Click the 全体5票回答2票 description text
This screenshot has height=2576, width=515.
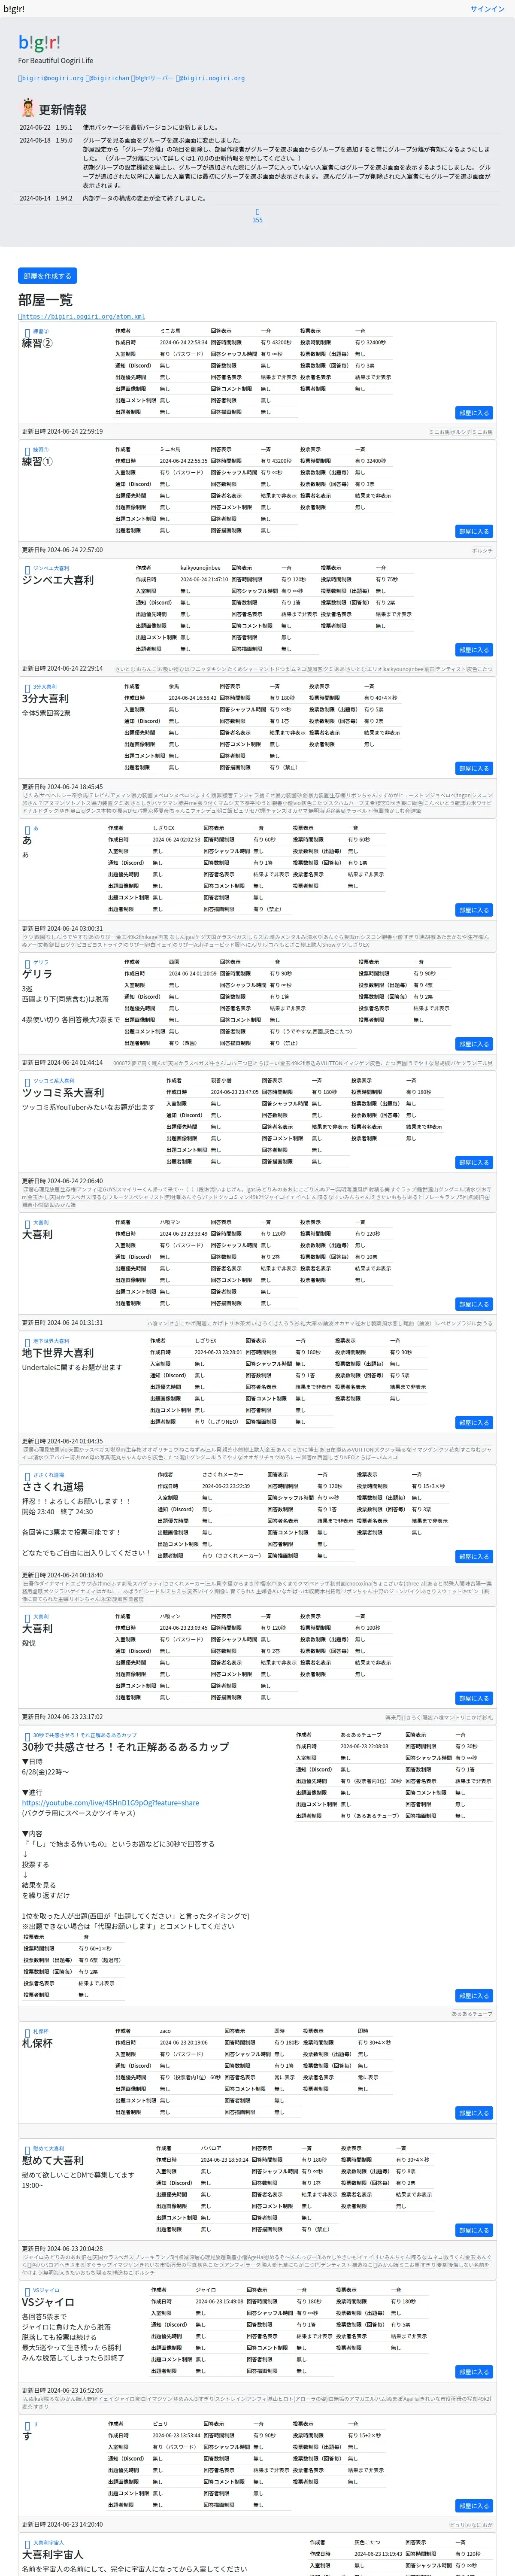coord(46,713)
